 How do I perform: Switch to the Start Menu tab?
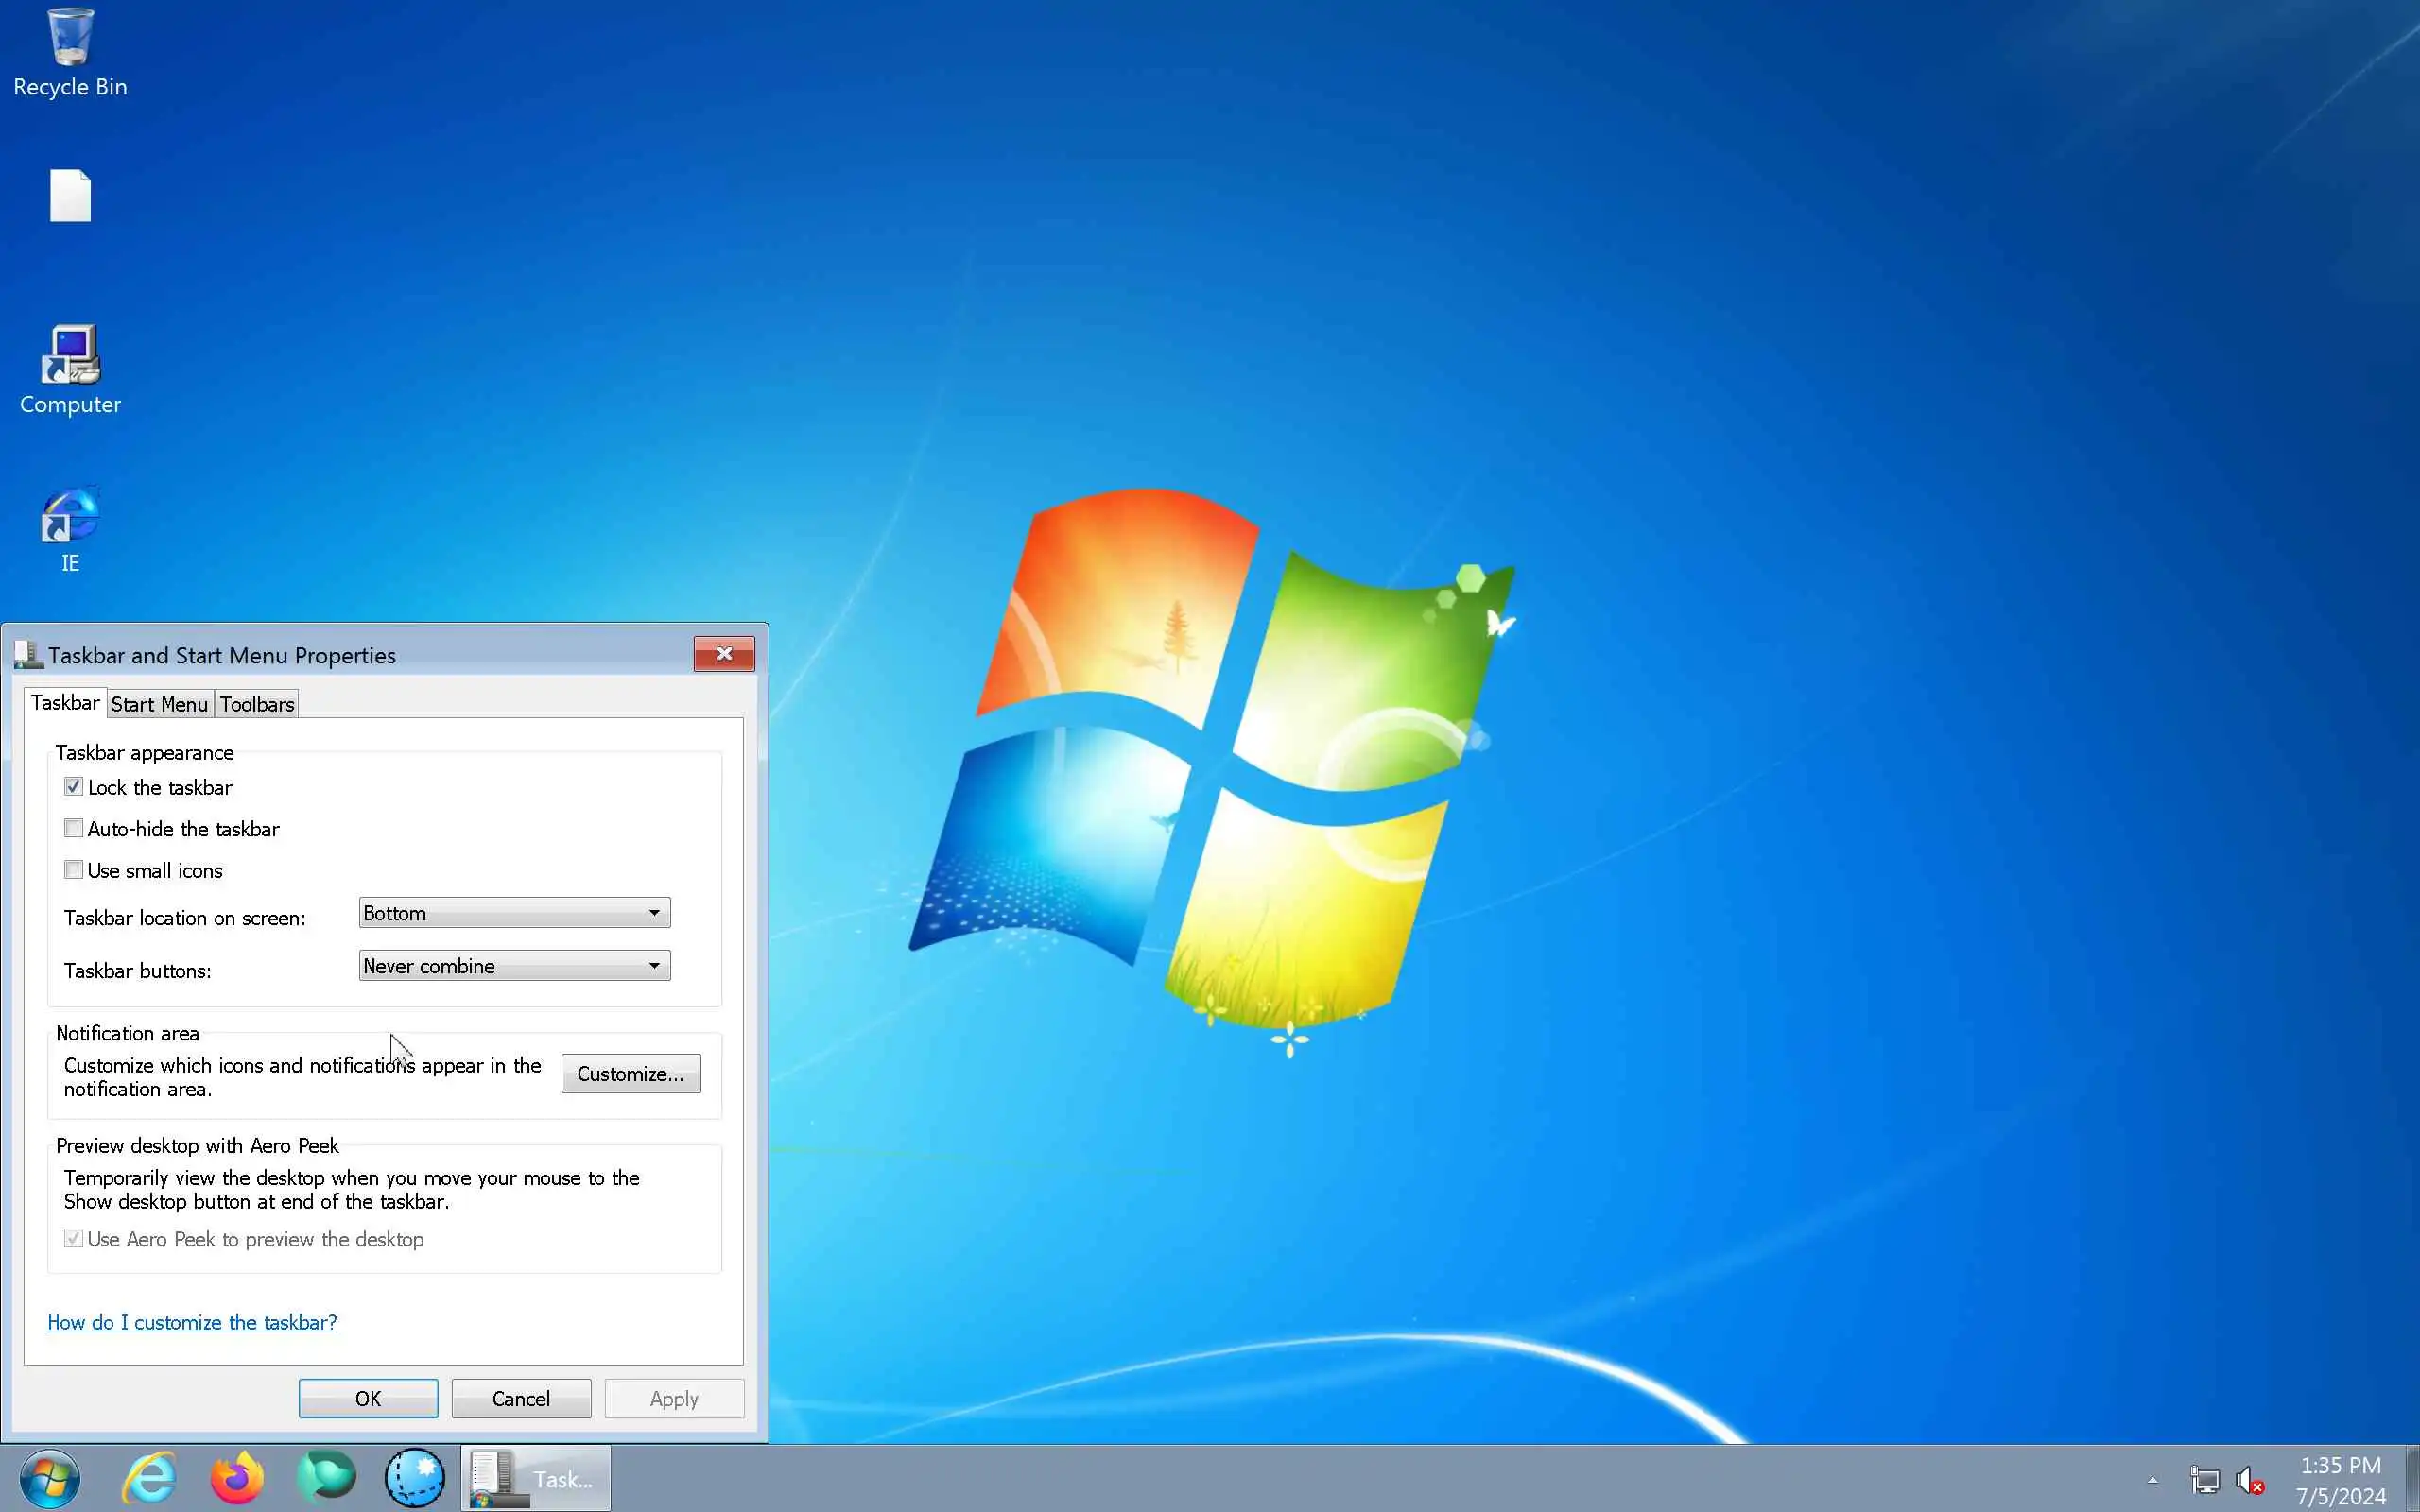pyautogui.click(x=159, y=704)
